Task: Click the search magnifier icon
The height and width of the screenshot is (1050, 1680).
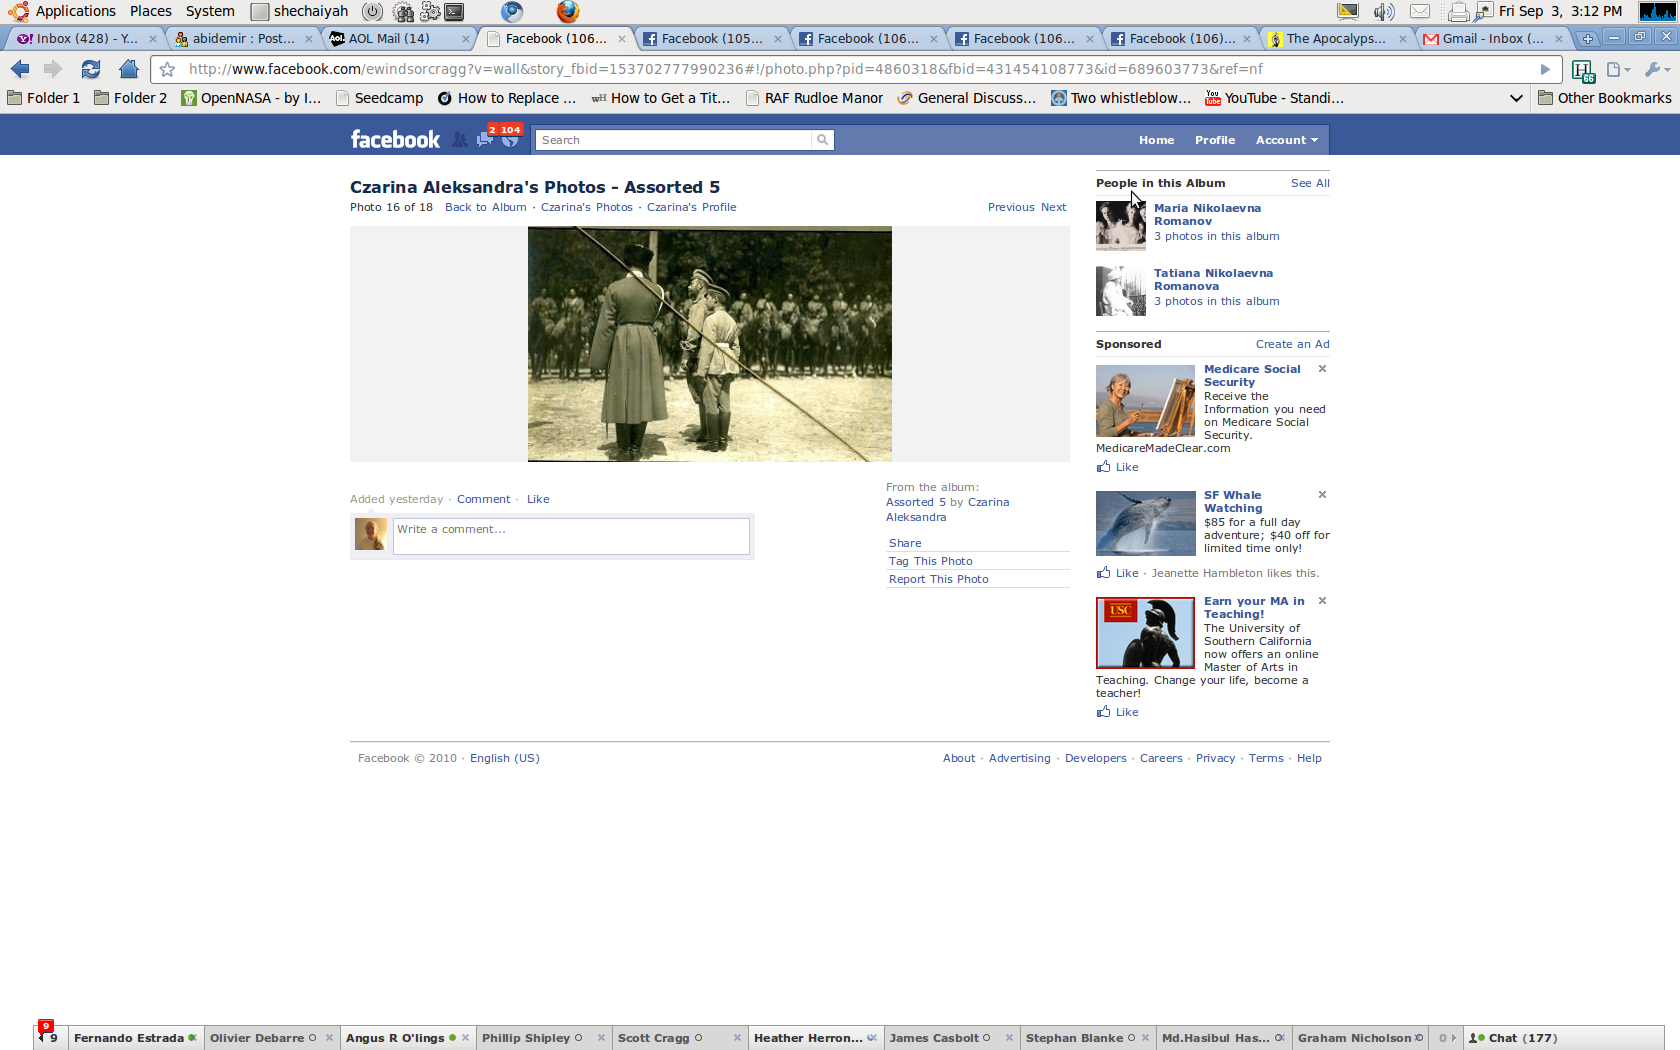Action: click(822, 140)
